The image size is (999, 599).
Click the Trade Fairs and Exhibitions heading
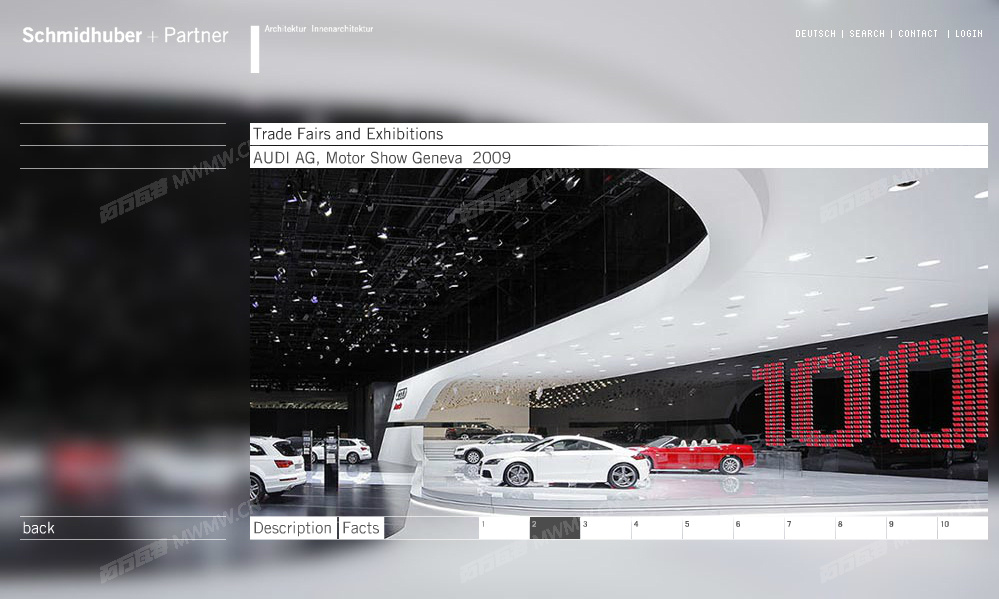348,134
